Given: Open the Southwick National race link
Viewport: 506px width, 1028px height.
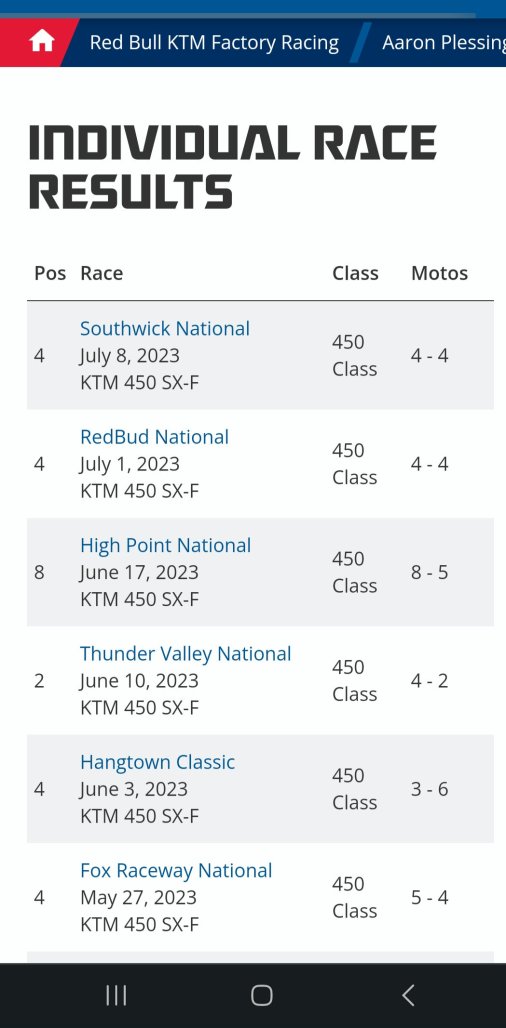Looking at the screenshot, I should pos(165,328).
